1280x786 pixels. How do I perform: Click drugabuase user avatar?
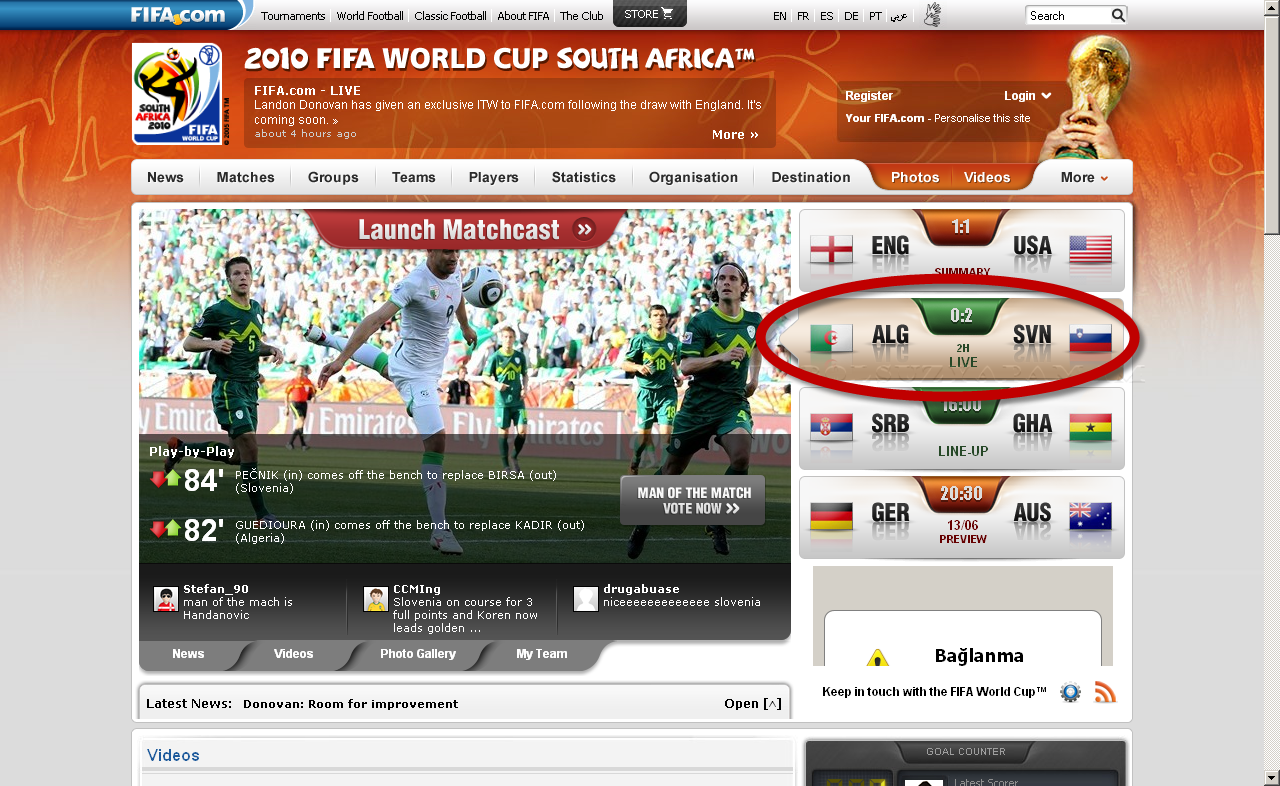coord(586,599)
